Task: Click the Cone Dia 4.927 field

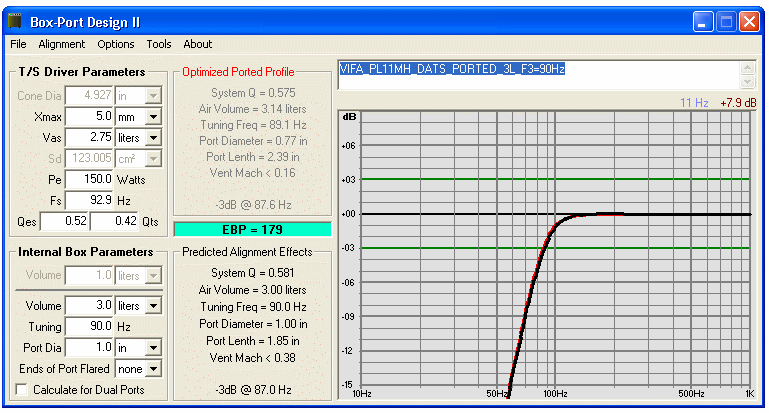Action: (89, 96)
